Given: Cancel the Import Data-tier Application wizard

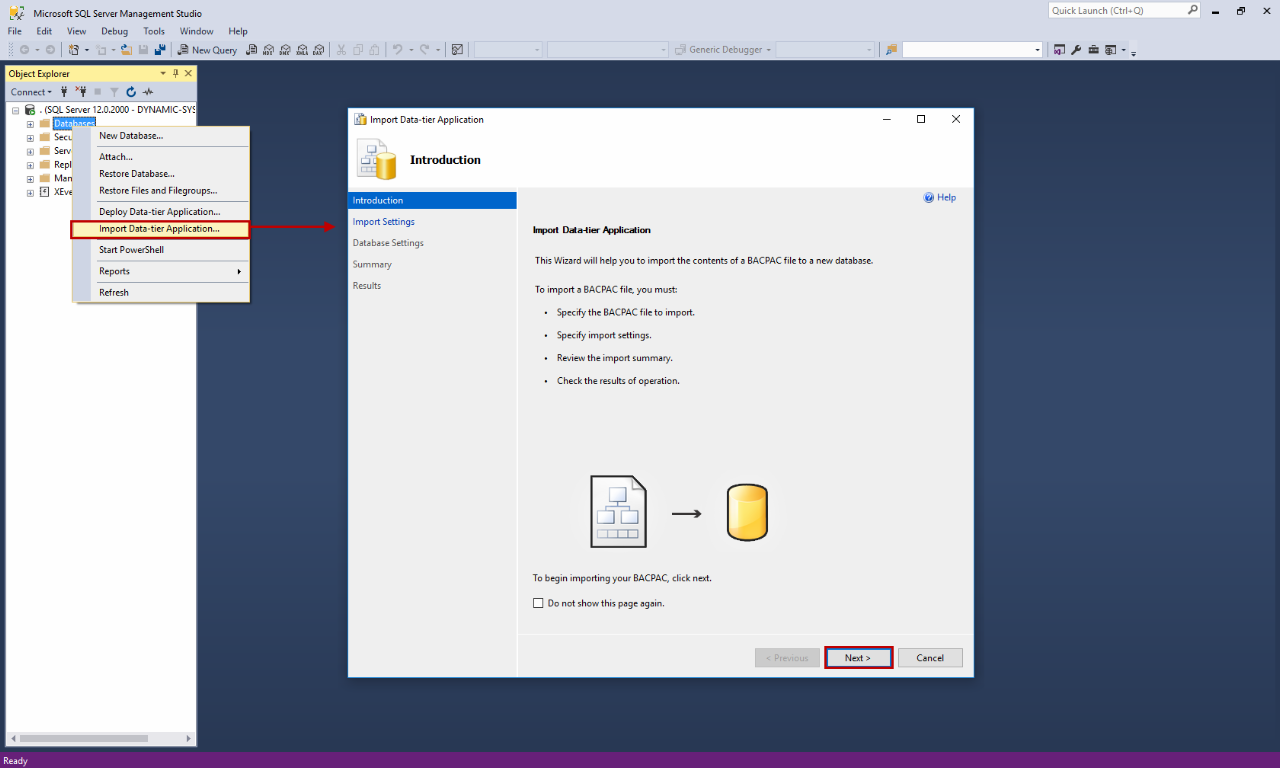Looking at the screenshot, I should coord(930,658).
